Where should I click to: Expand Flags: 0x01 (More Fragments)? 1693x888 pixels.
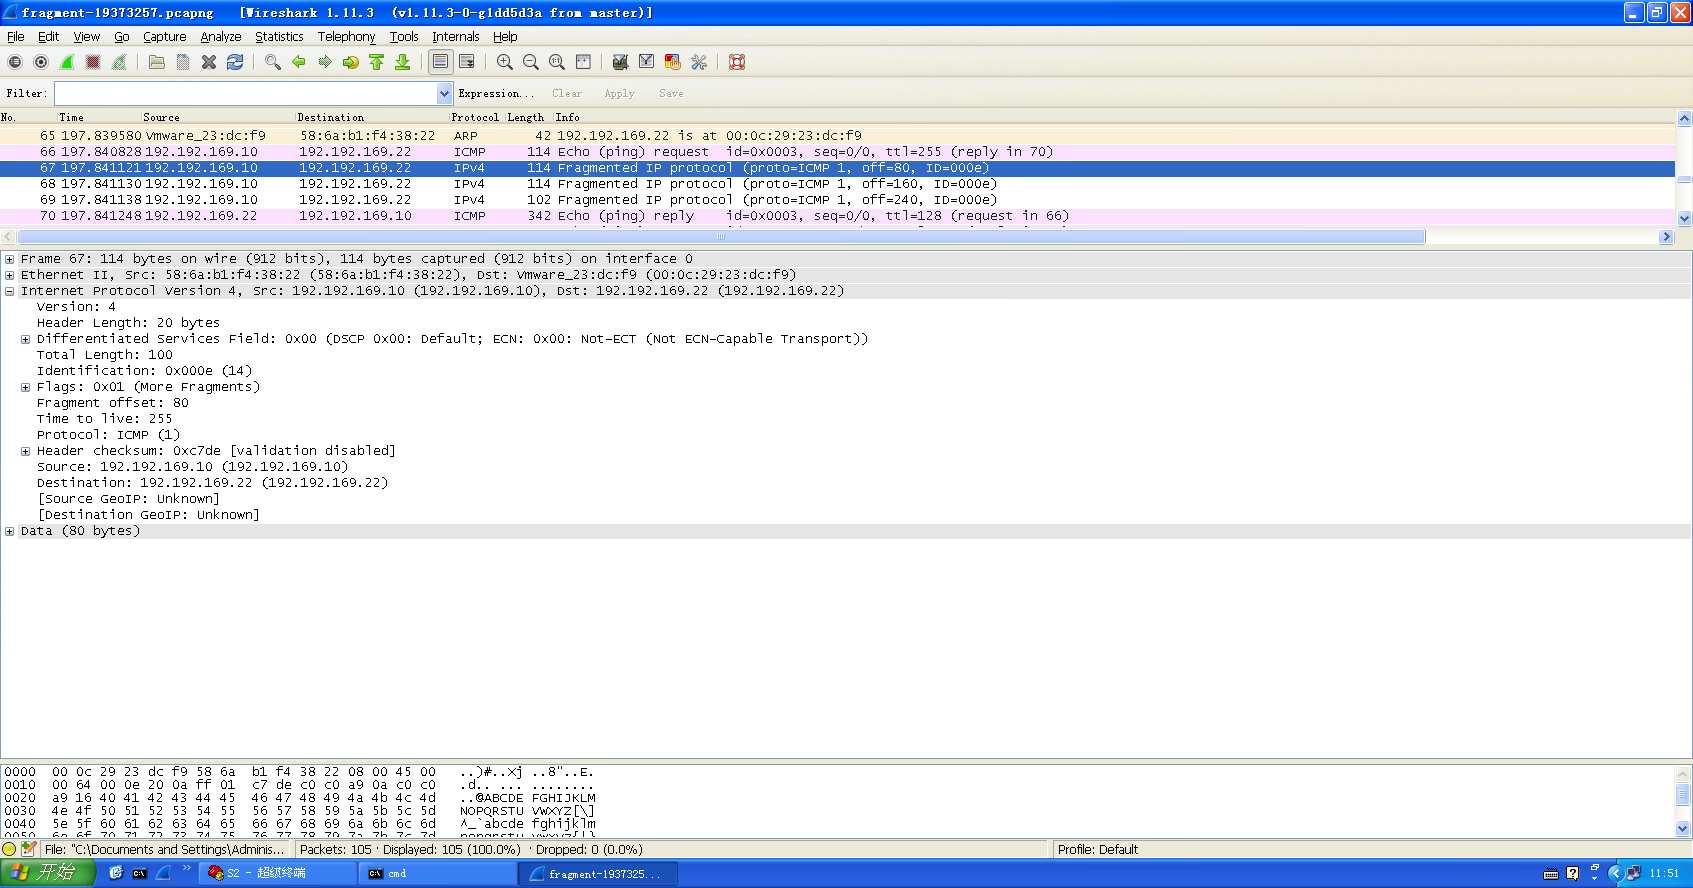[x=25, y=387]
